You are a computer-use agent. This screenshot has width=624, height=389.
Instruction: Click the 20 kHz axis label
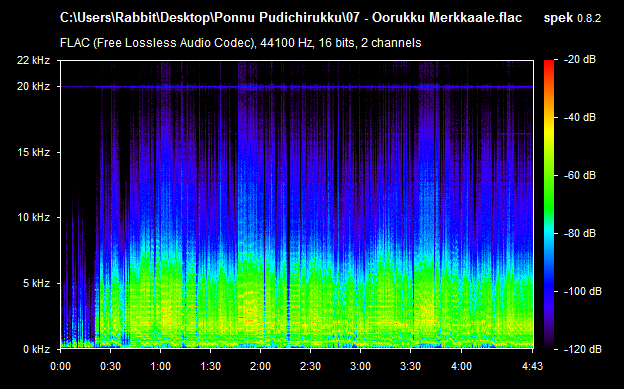[33, 86]
